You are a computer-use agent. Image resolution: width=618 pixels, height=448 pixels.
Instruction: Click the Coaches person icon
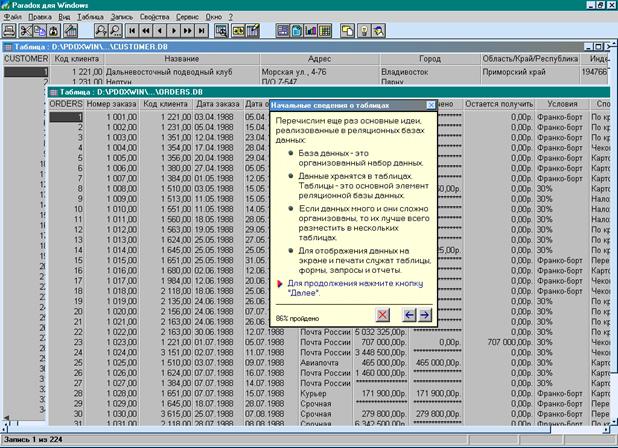[379, 30]
